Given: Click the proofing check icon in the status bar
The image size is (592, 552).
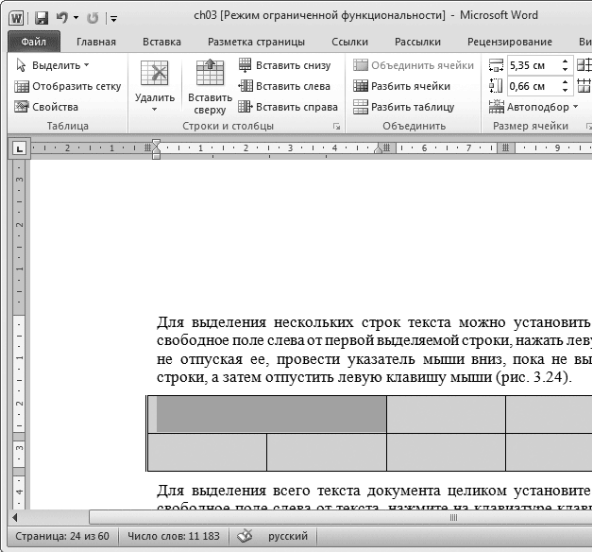Looking at the screenshot, I should click(x=245, y=536).
